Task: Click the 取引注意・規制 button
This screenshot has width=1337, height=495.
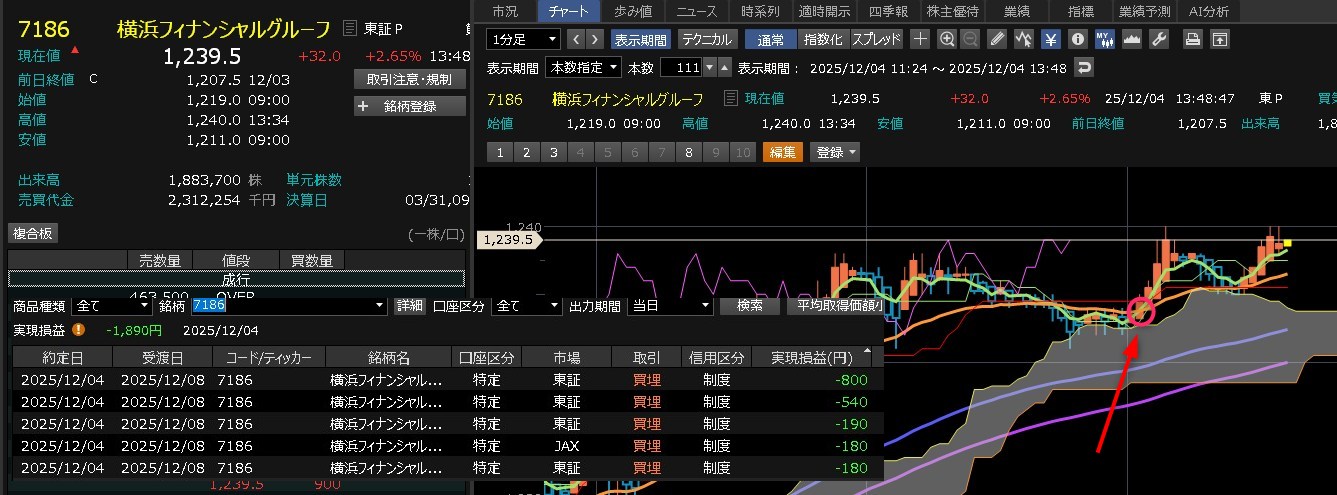Action: [409, 79]
